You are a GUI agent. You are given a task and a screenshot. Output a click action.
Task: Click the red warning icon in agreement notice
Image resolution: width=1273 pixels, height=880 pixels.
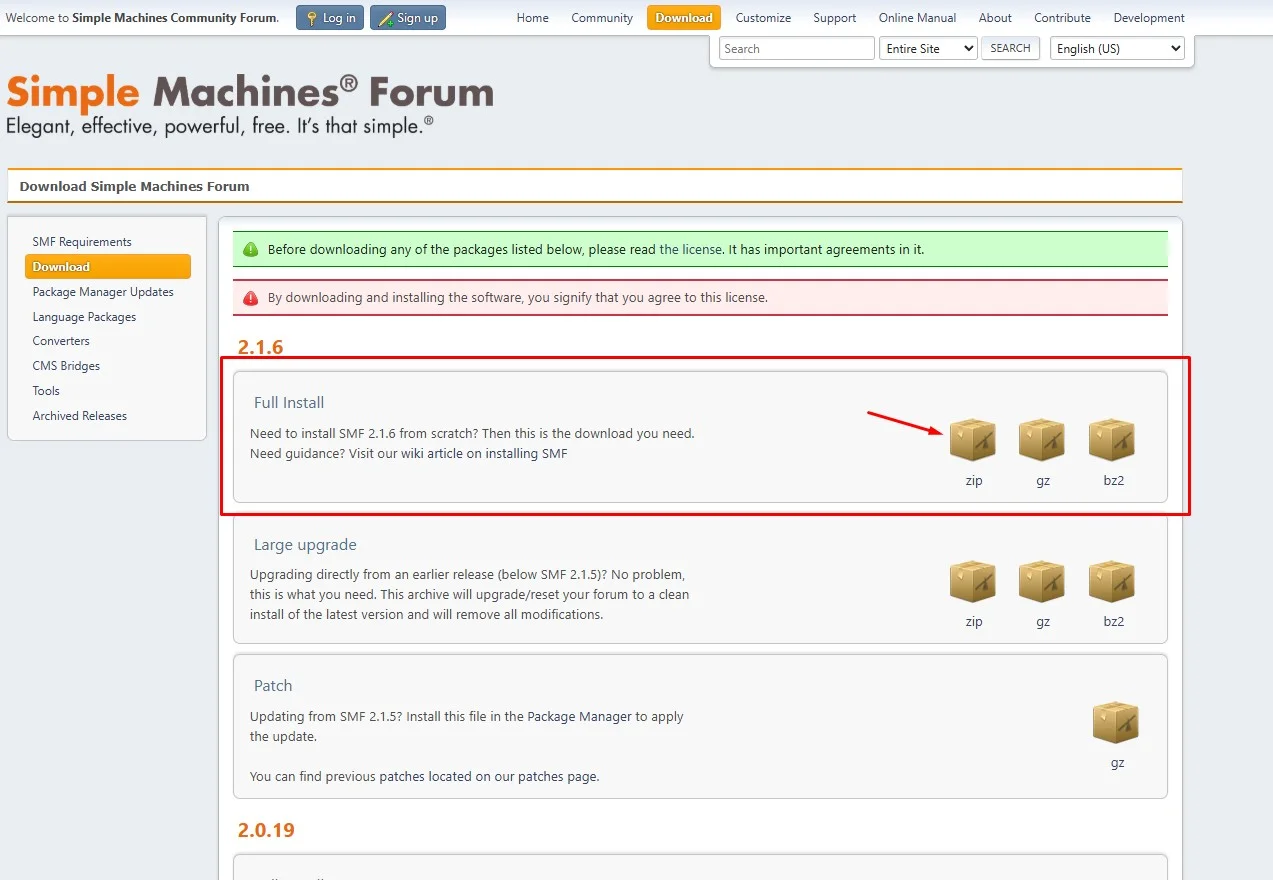(251, 298)
